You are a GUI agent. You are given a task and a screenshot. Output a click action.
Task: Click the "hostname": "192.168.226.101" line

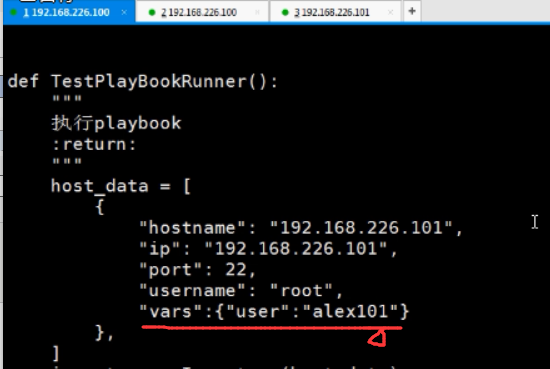click(301, 228)
